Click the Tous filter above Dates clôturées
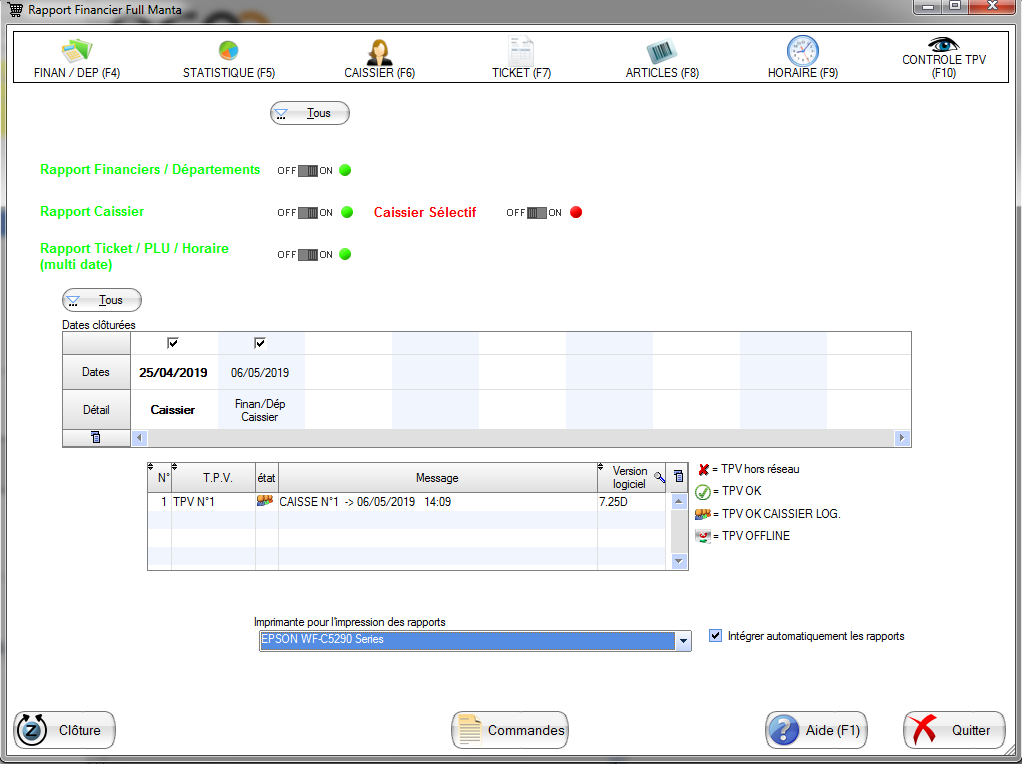 coord(102,300)
